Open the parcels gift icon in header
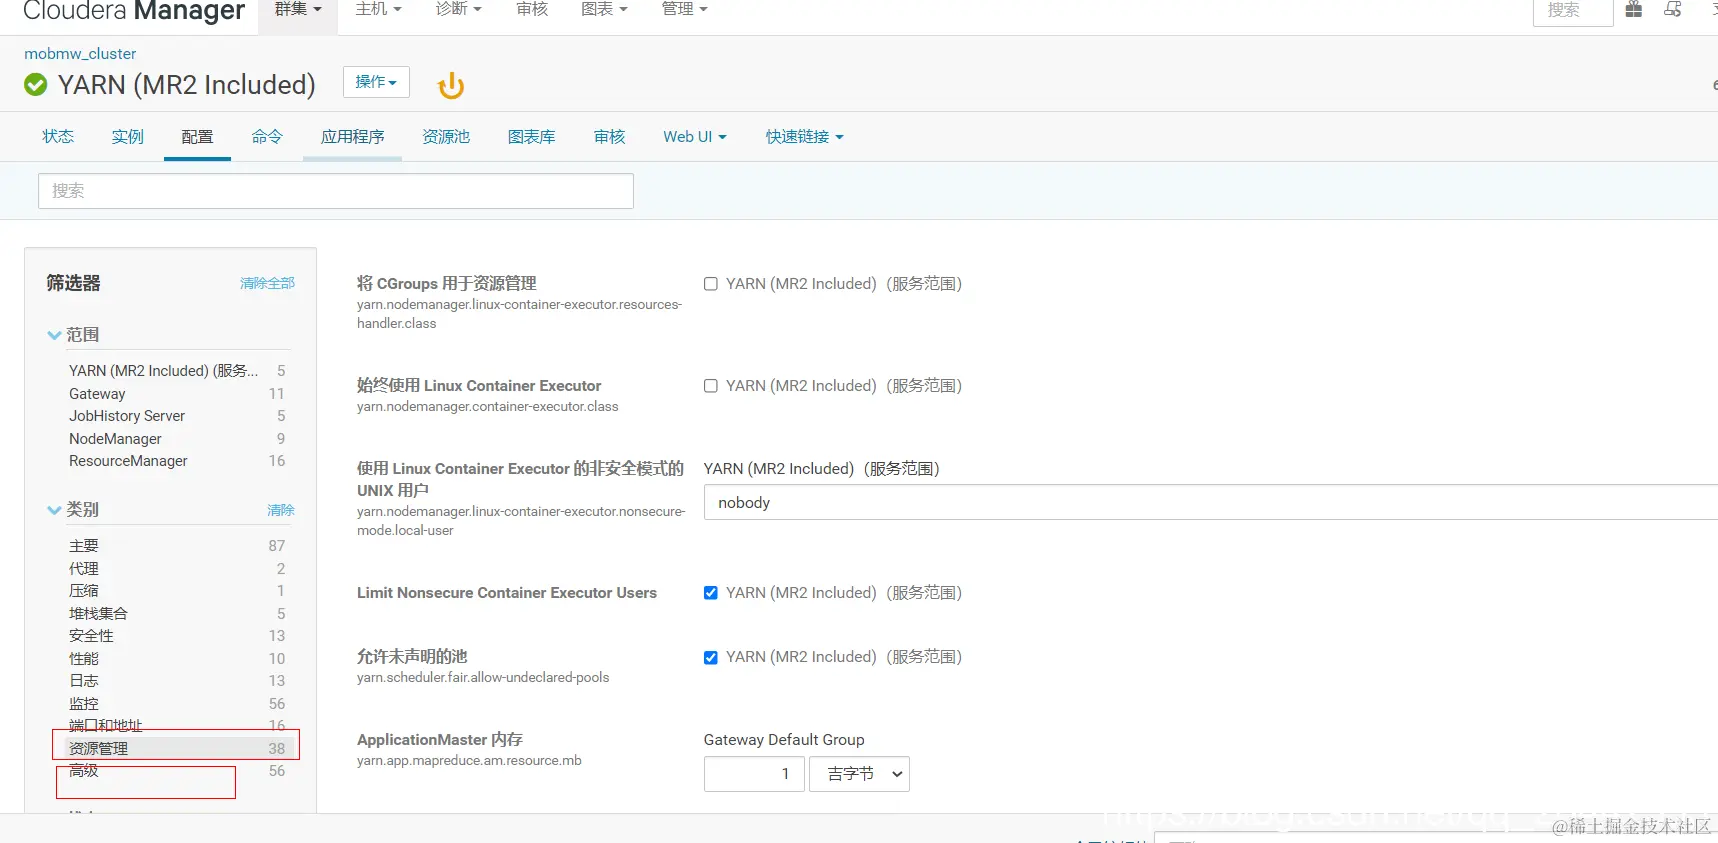This screenshot has width=1718, height=843. coord(1633,9)
